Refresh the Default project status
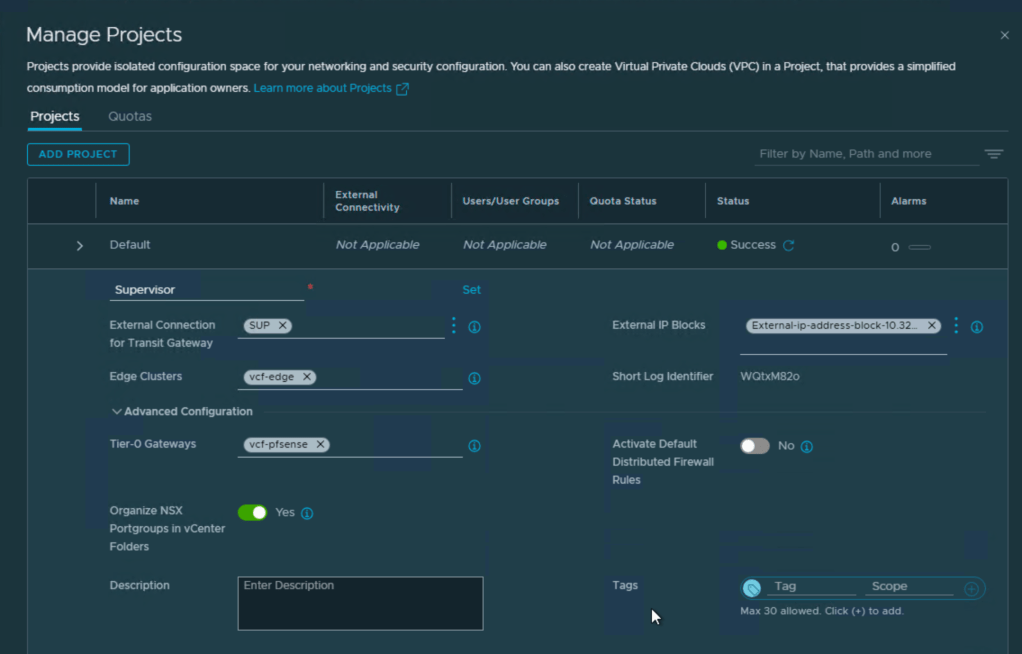The height and width of the screenshot is (654, 1022). [x=788, y=245]
